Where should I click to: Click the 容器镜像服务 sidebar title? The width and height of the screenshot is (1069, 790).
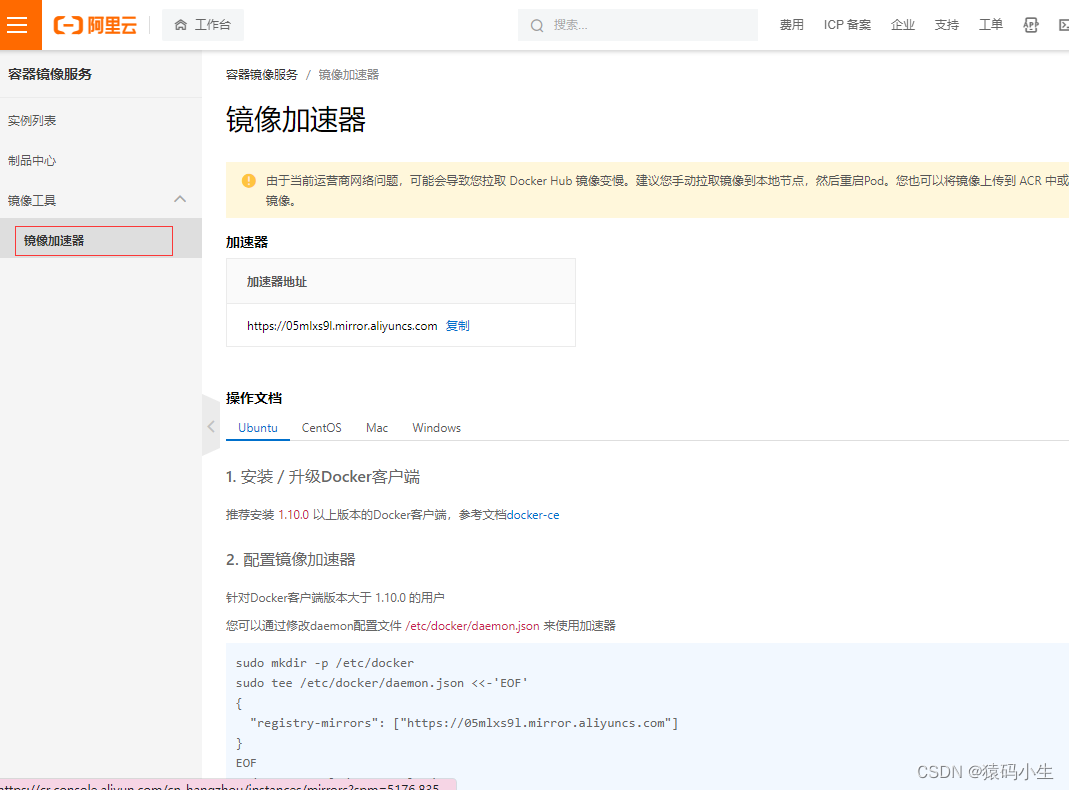coord(50,74)
